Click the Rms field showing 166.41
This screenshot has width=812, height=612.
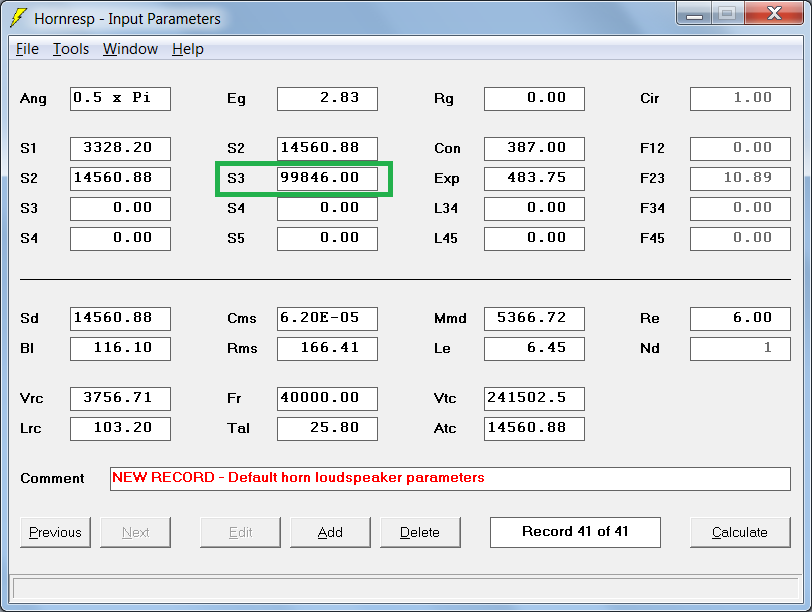pos(327,349)
